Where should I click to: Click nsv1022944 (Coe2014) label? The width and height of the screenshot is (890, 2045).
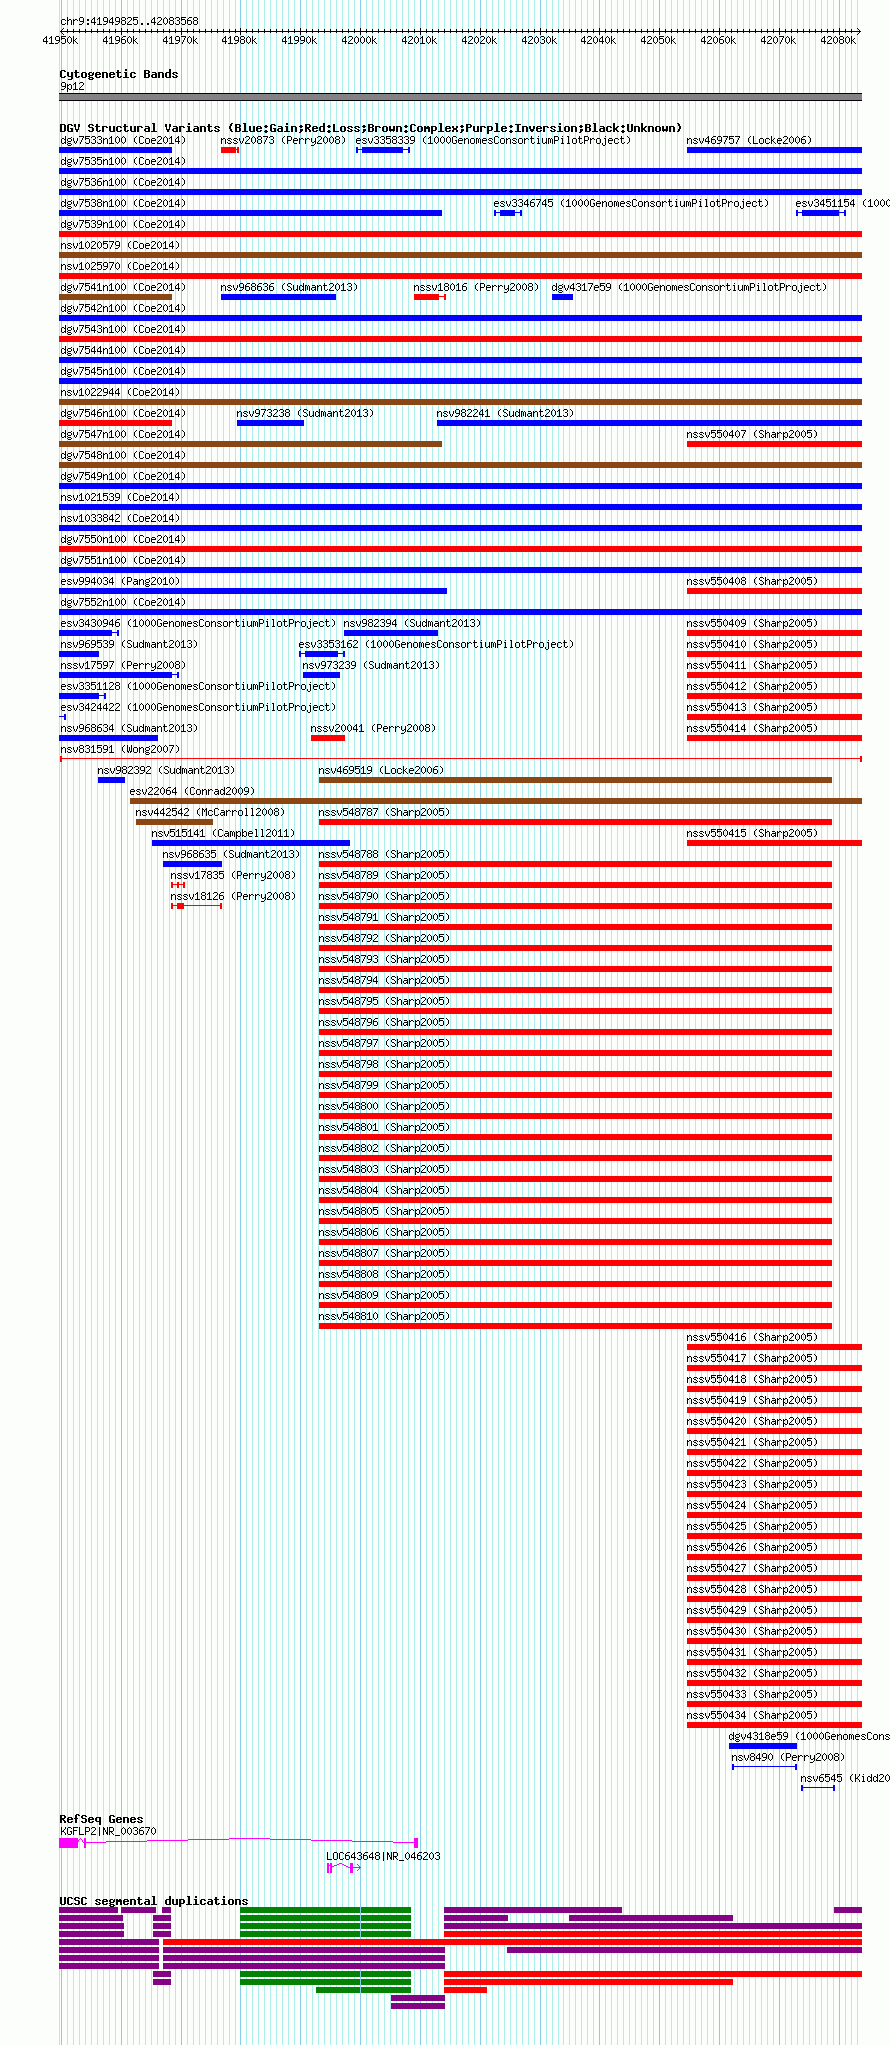[120, 392]
